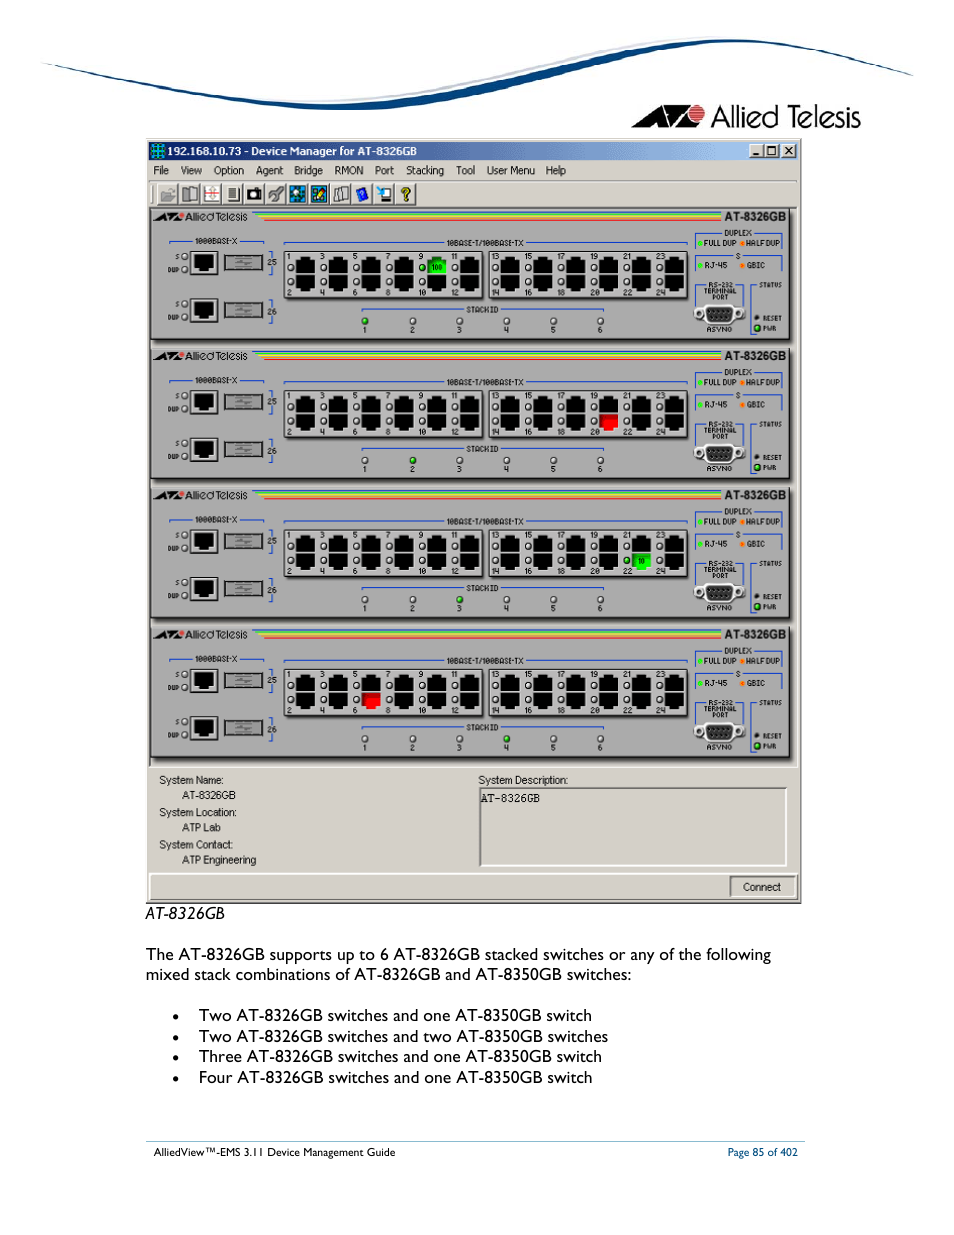
Task: Click the open-book toolbar icon
Action: point(190,194)
